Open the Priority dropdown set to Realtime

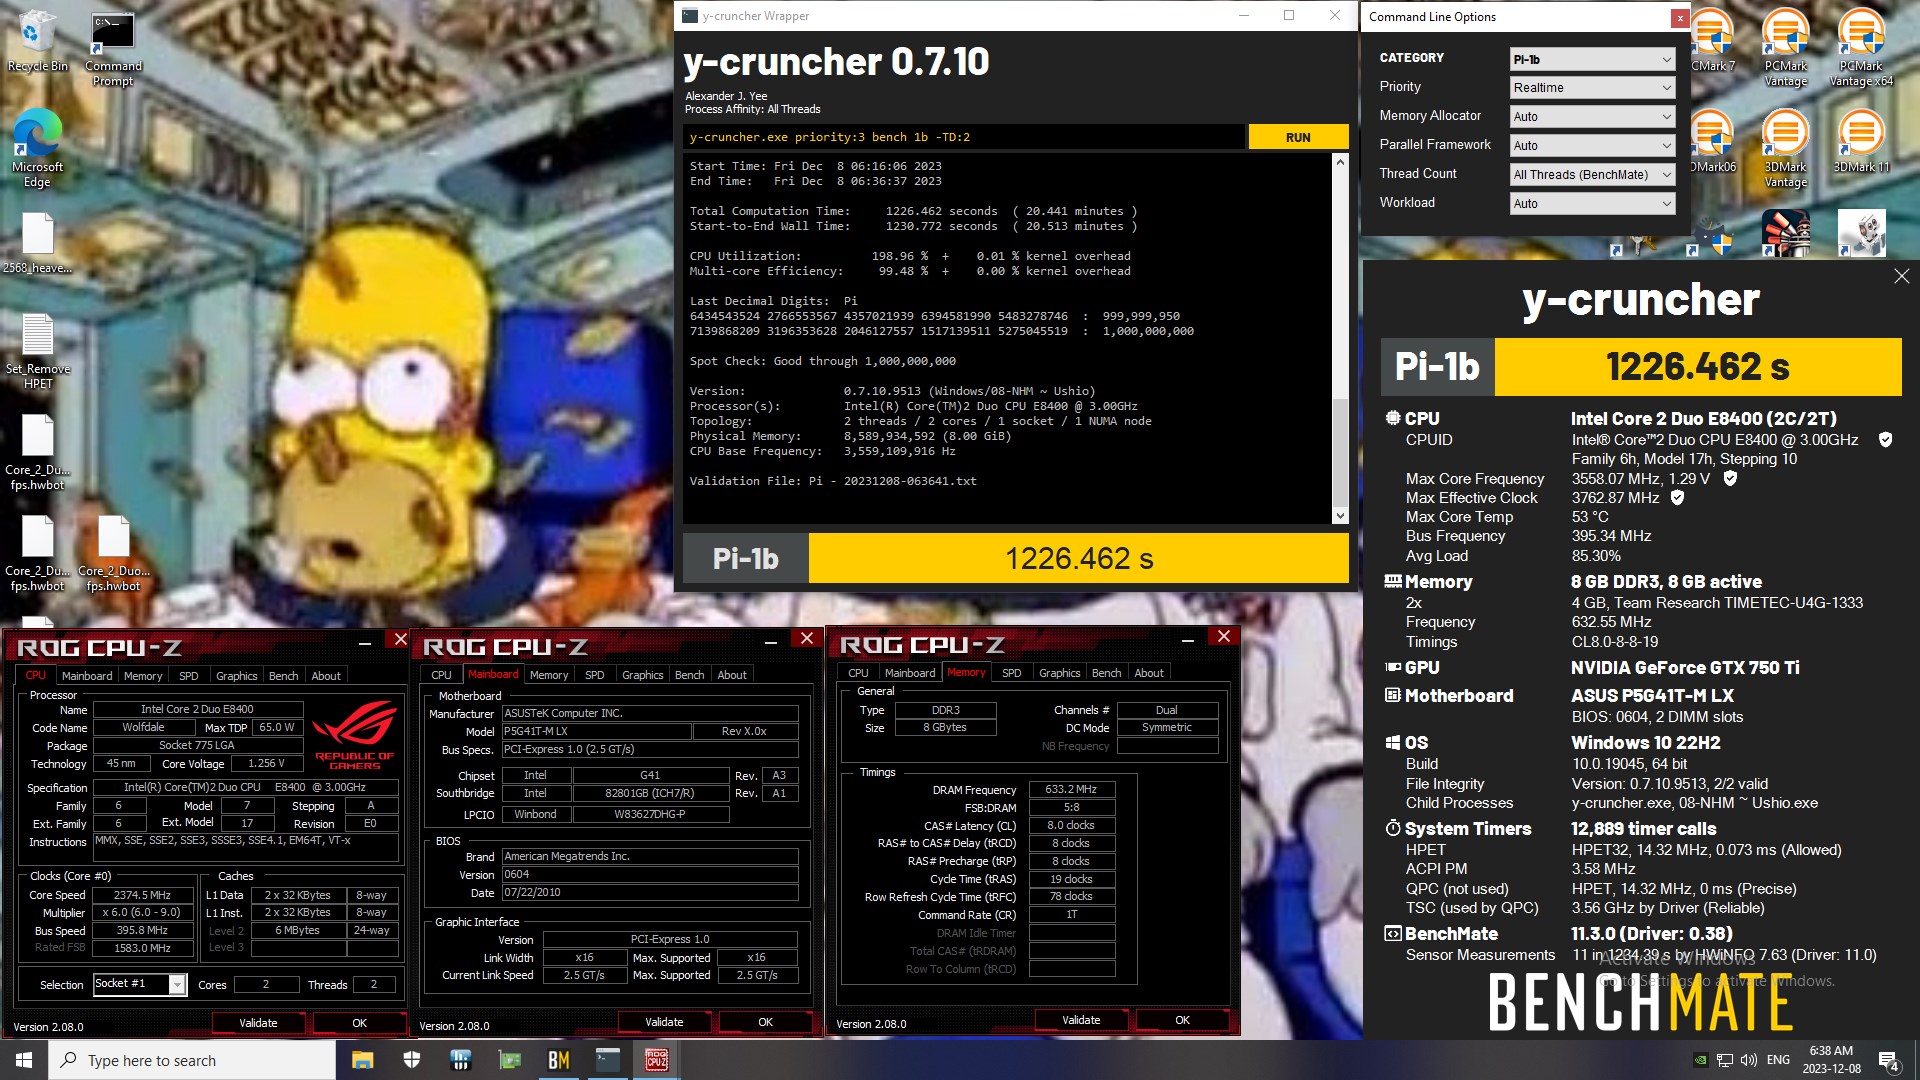click(x=1592, y=88)
